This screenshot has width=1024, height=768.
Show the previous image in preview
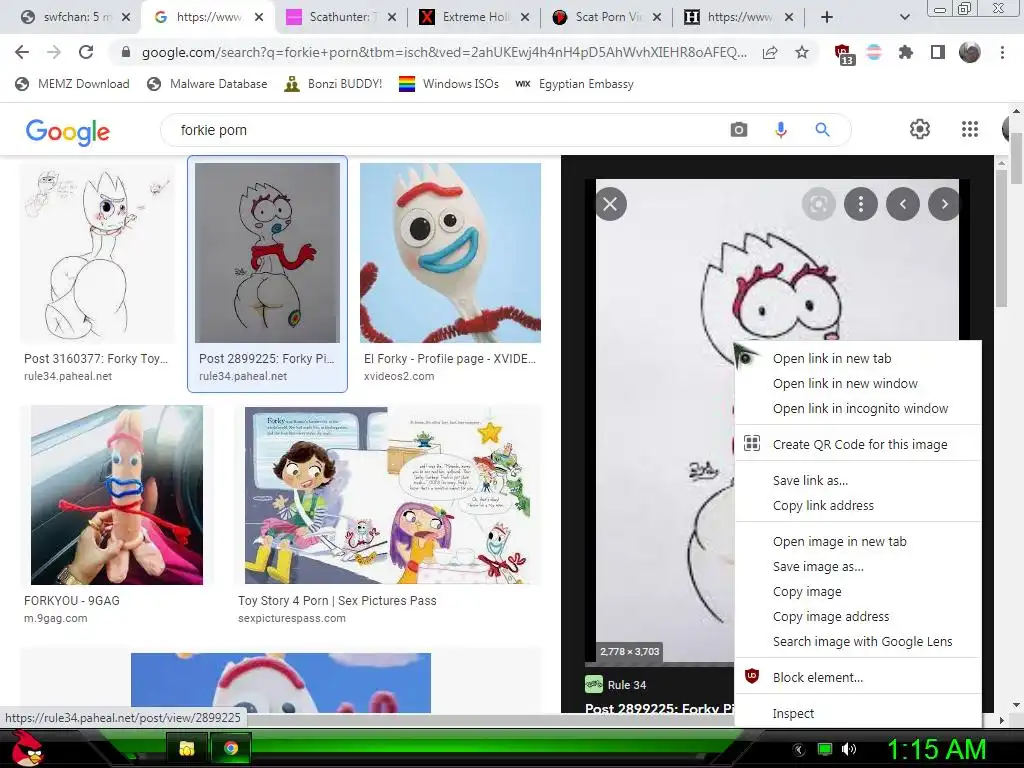[903, 204]
